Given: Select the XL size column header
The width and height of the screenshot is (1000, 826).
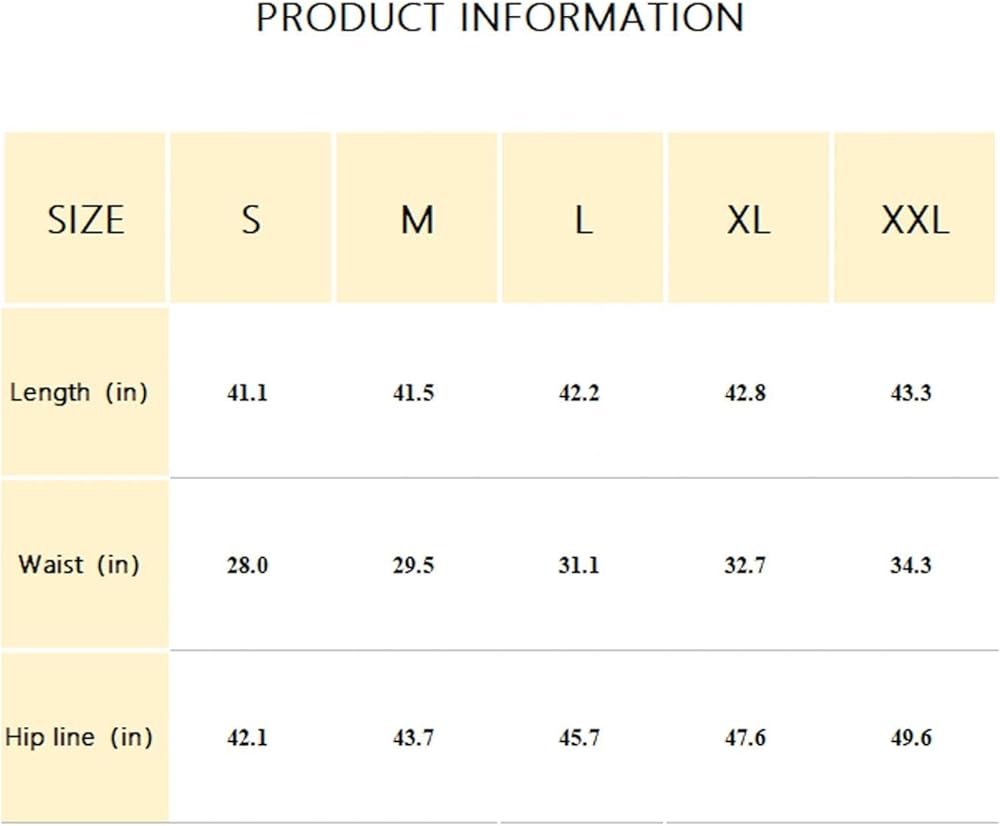Looking at the screenshot, I should [748, 218].
